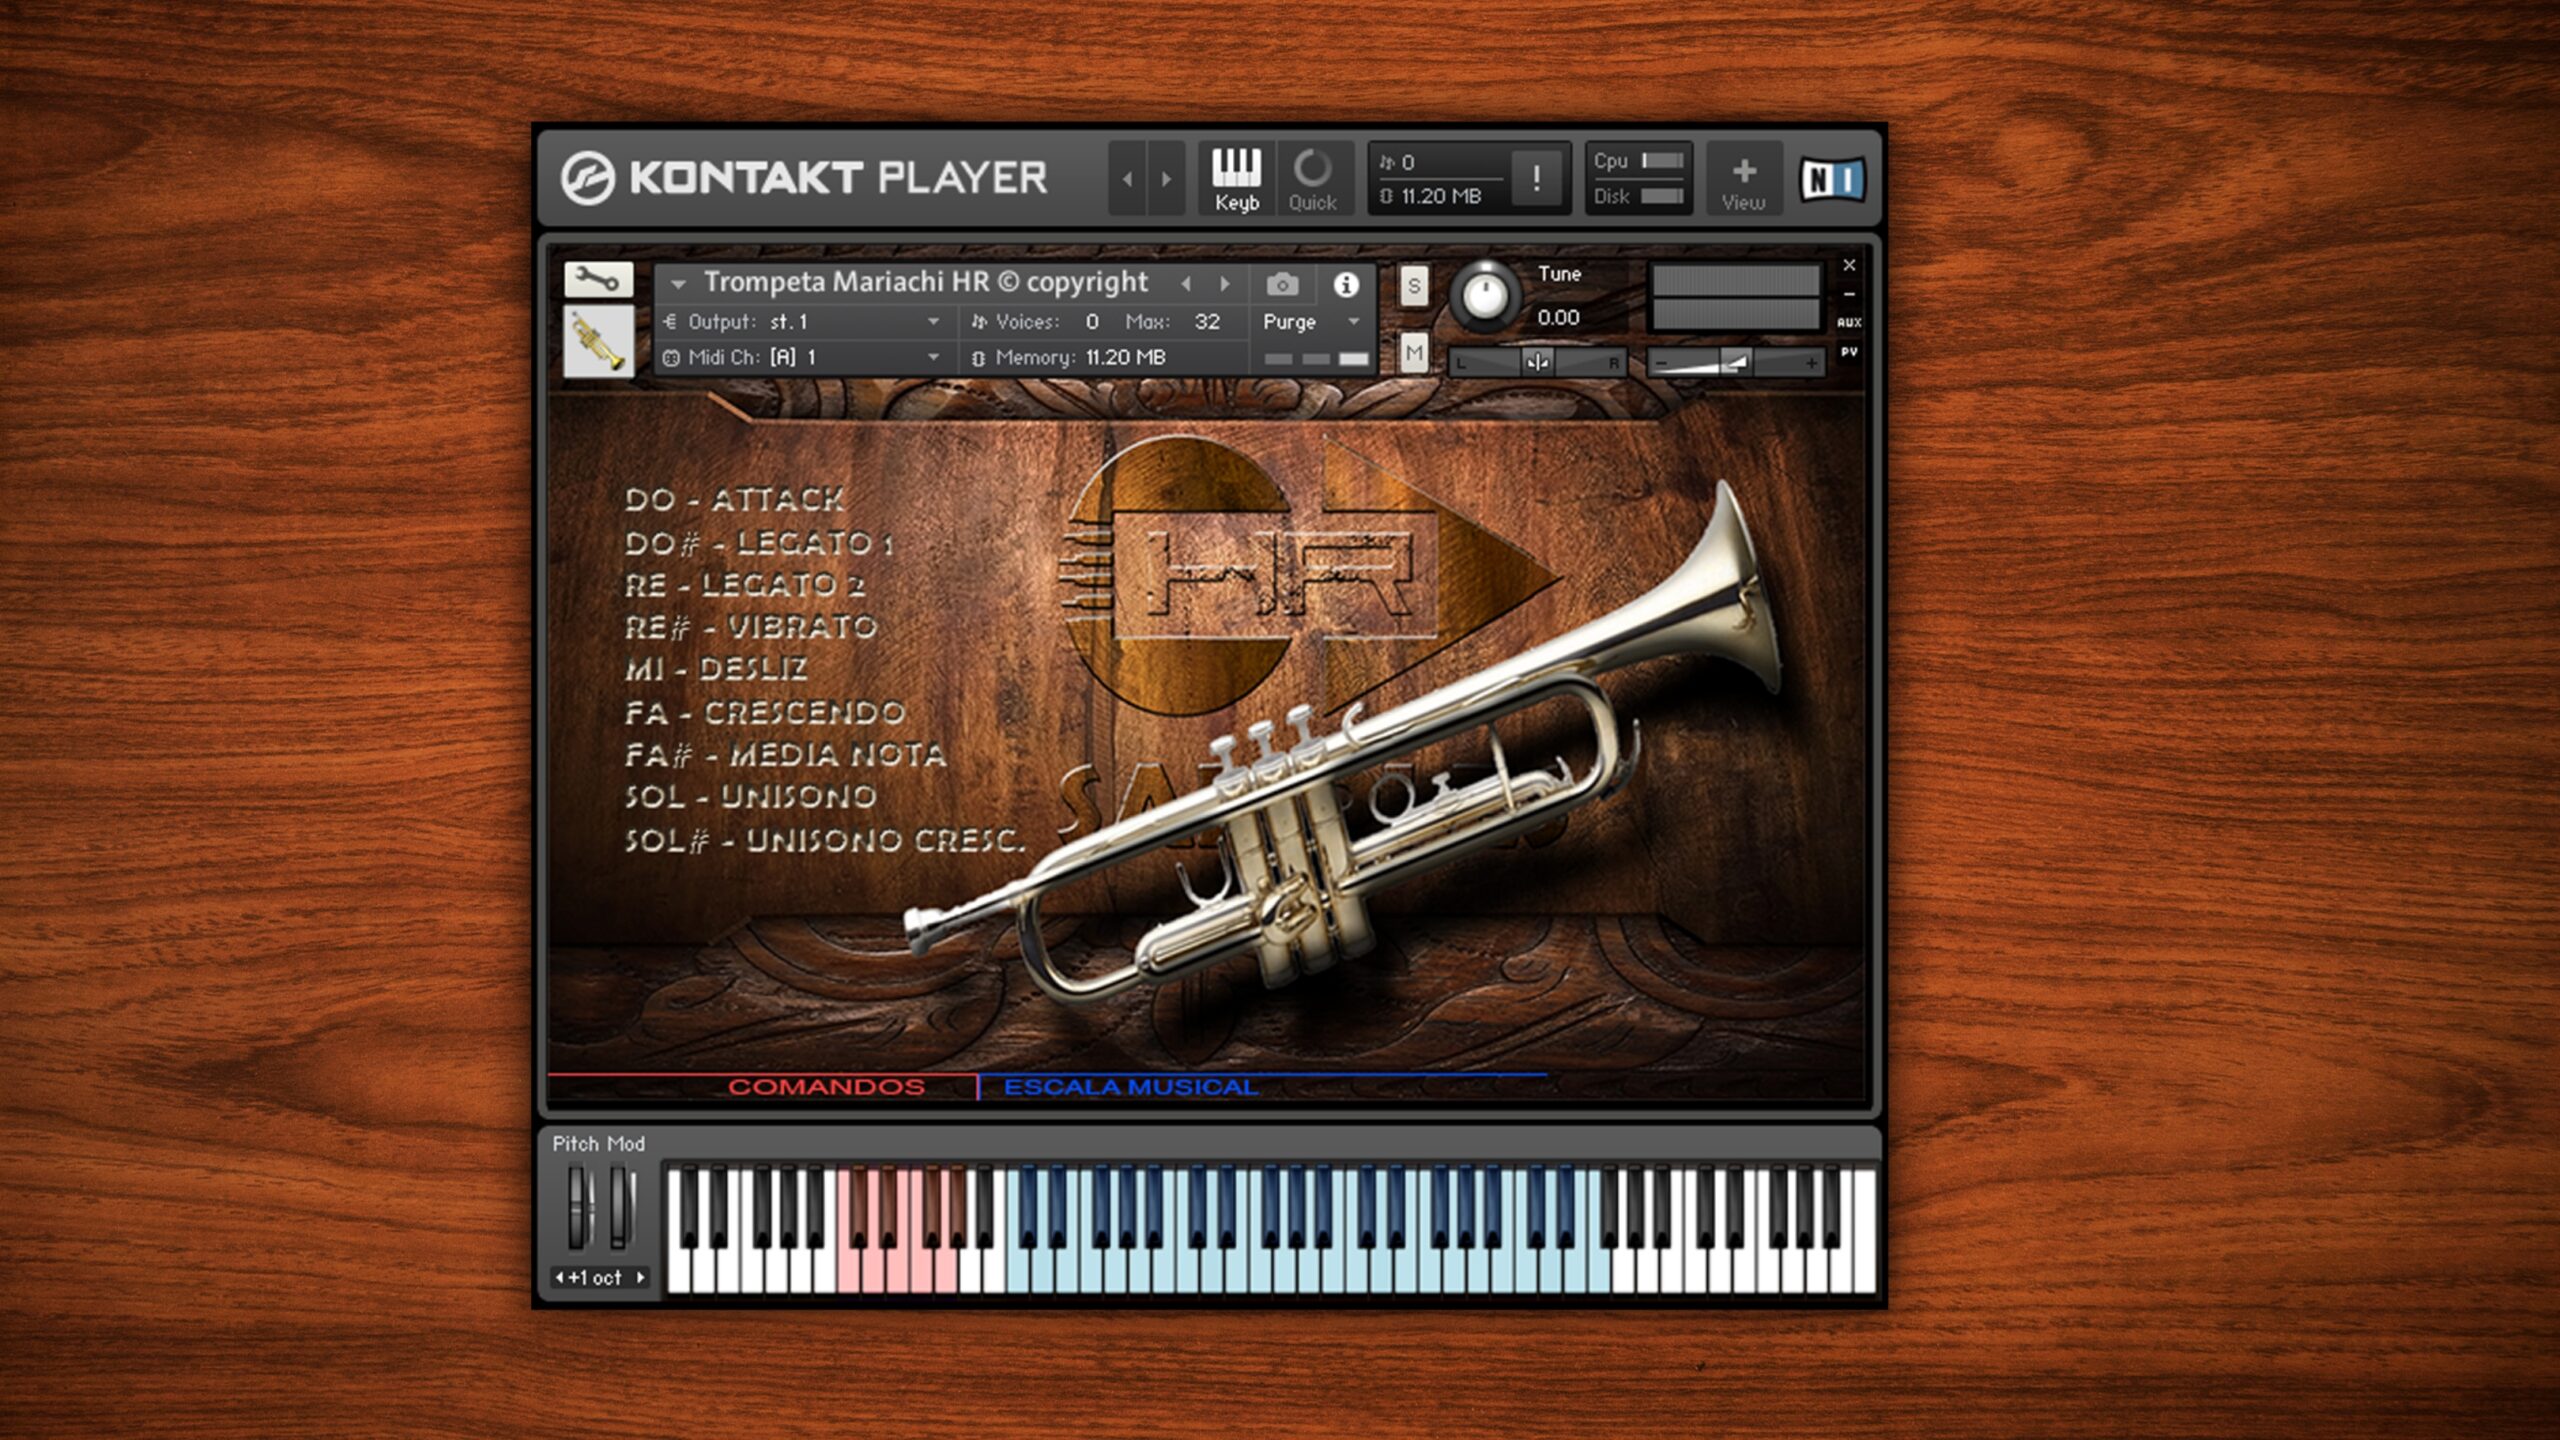Viewport: 2560px width, 1440px height.
Task: Click the NI logo in header
Action: pyautogui.click(x=1832, y=180)
